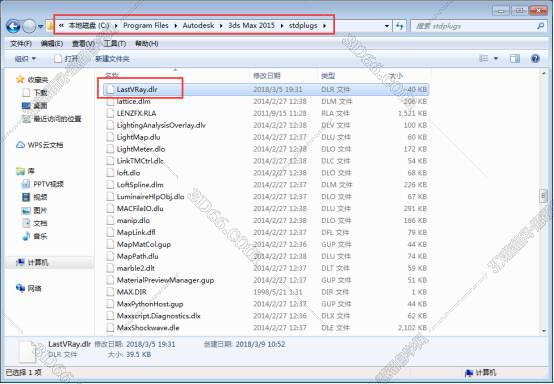Click the MapMatCol.gup file icon
554x384 pixels.
point(110,244)
